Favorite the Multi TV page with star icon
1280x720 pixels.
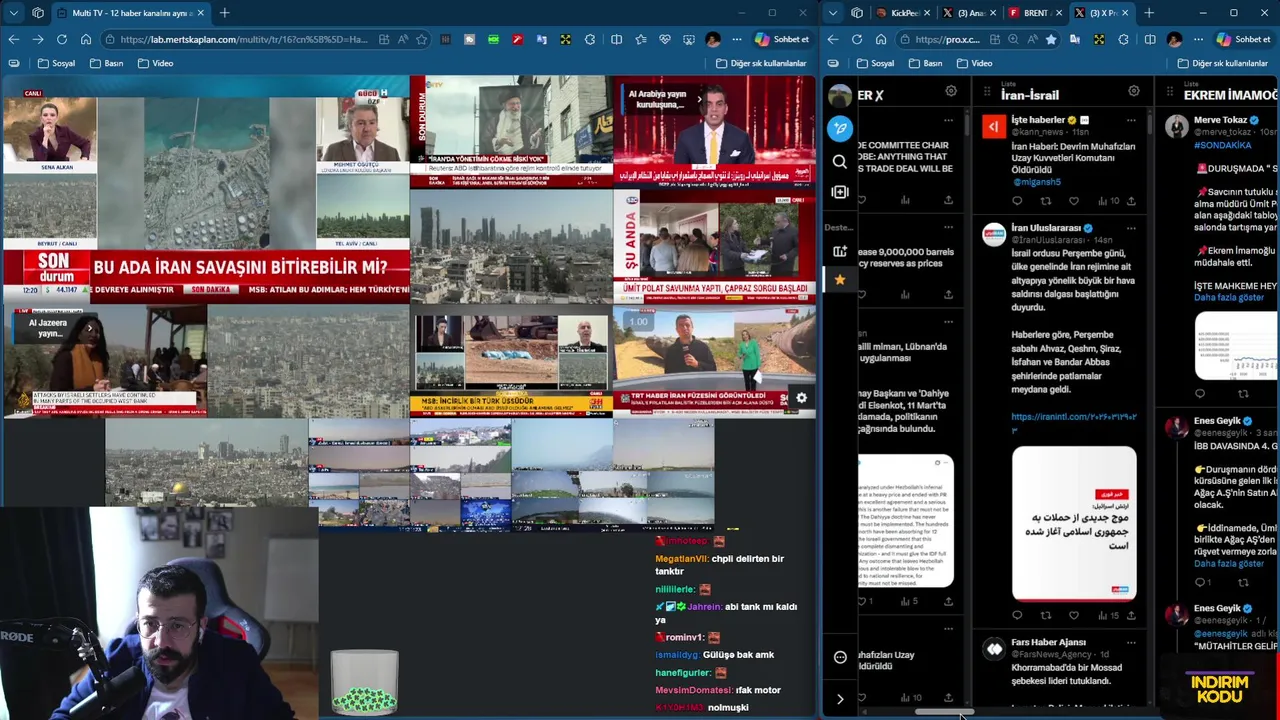(x=421, y=39)
